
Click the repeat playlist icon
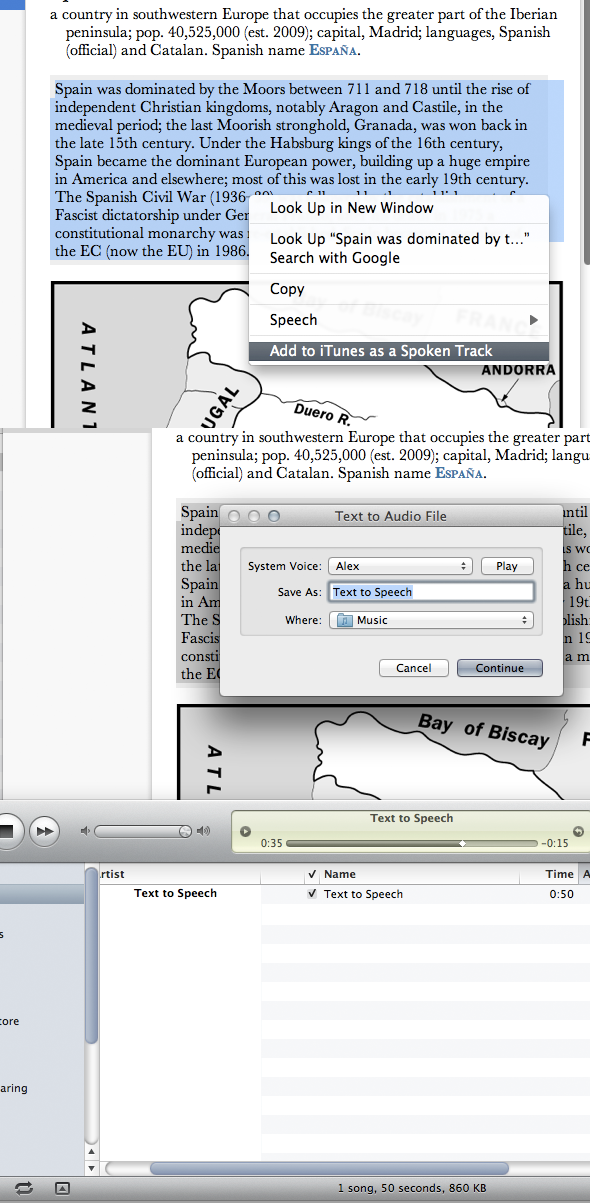pyautogui.click(x=24, y=1187)
